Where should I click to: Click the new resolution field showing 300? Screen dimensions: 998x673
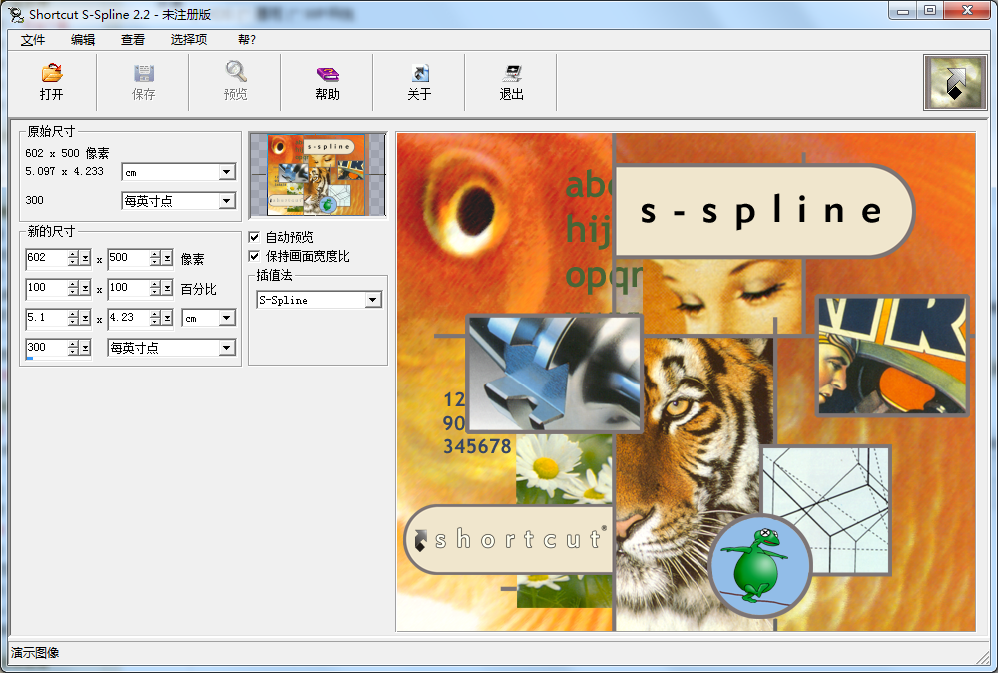[x=46, y=348]
